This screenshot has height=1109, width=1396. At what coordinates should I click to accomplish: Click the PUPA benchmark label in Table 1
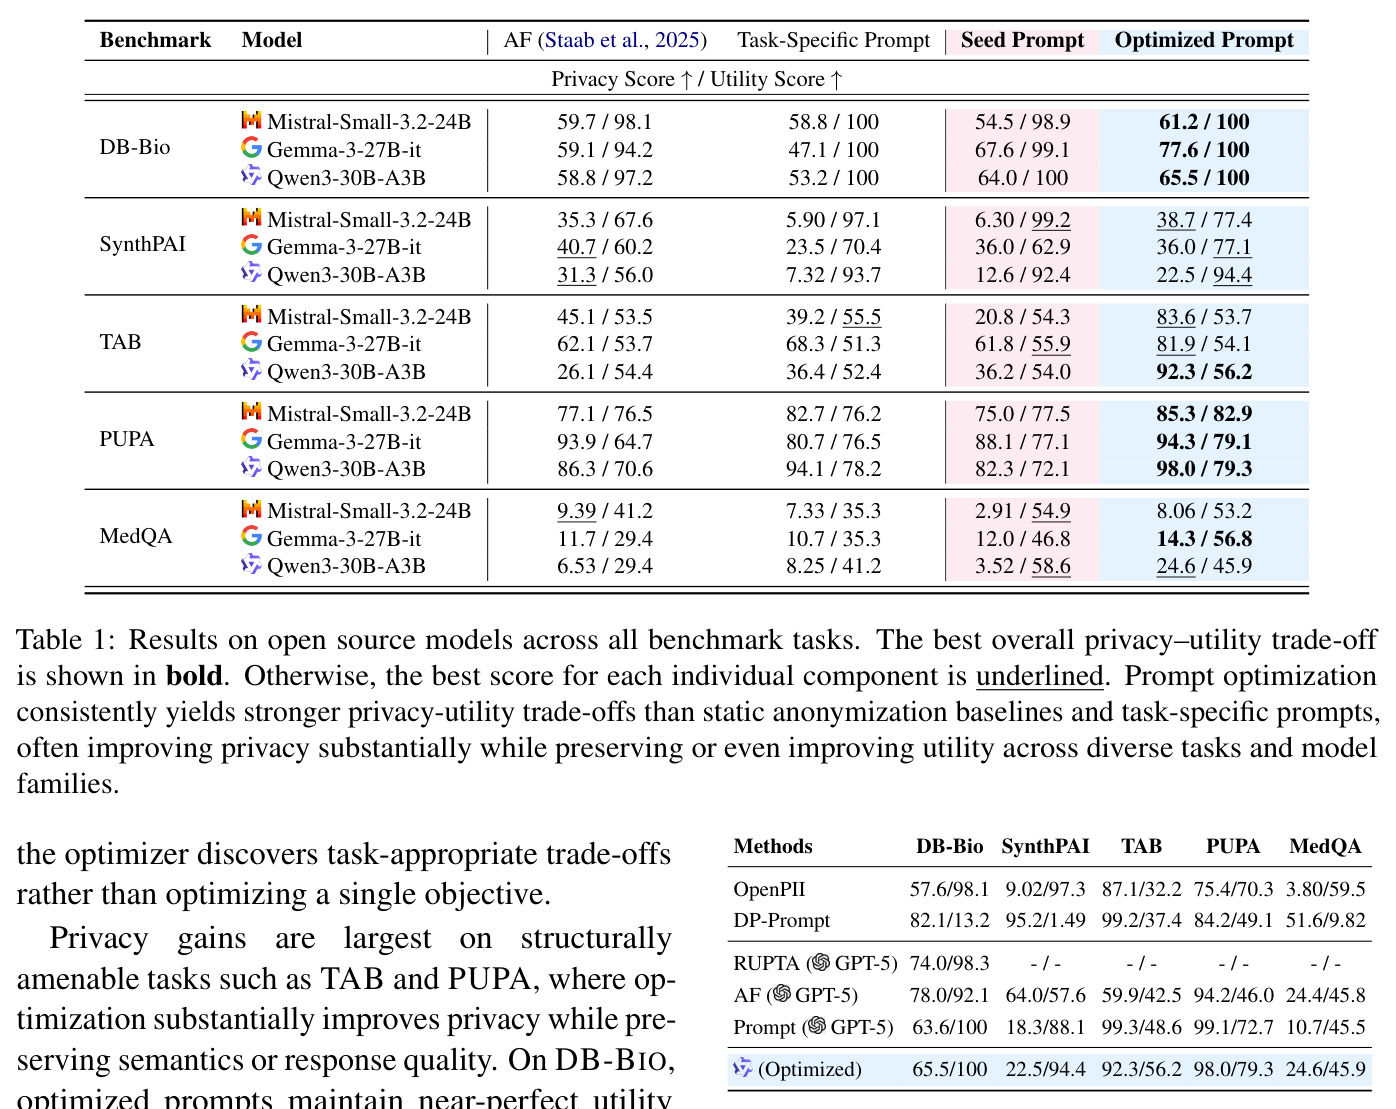pyautogui.click(x=127, y=439)
